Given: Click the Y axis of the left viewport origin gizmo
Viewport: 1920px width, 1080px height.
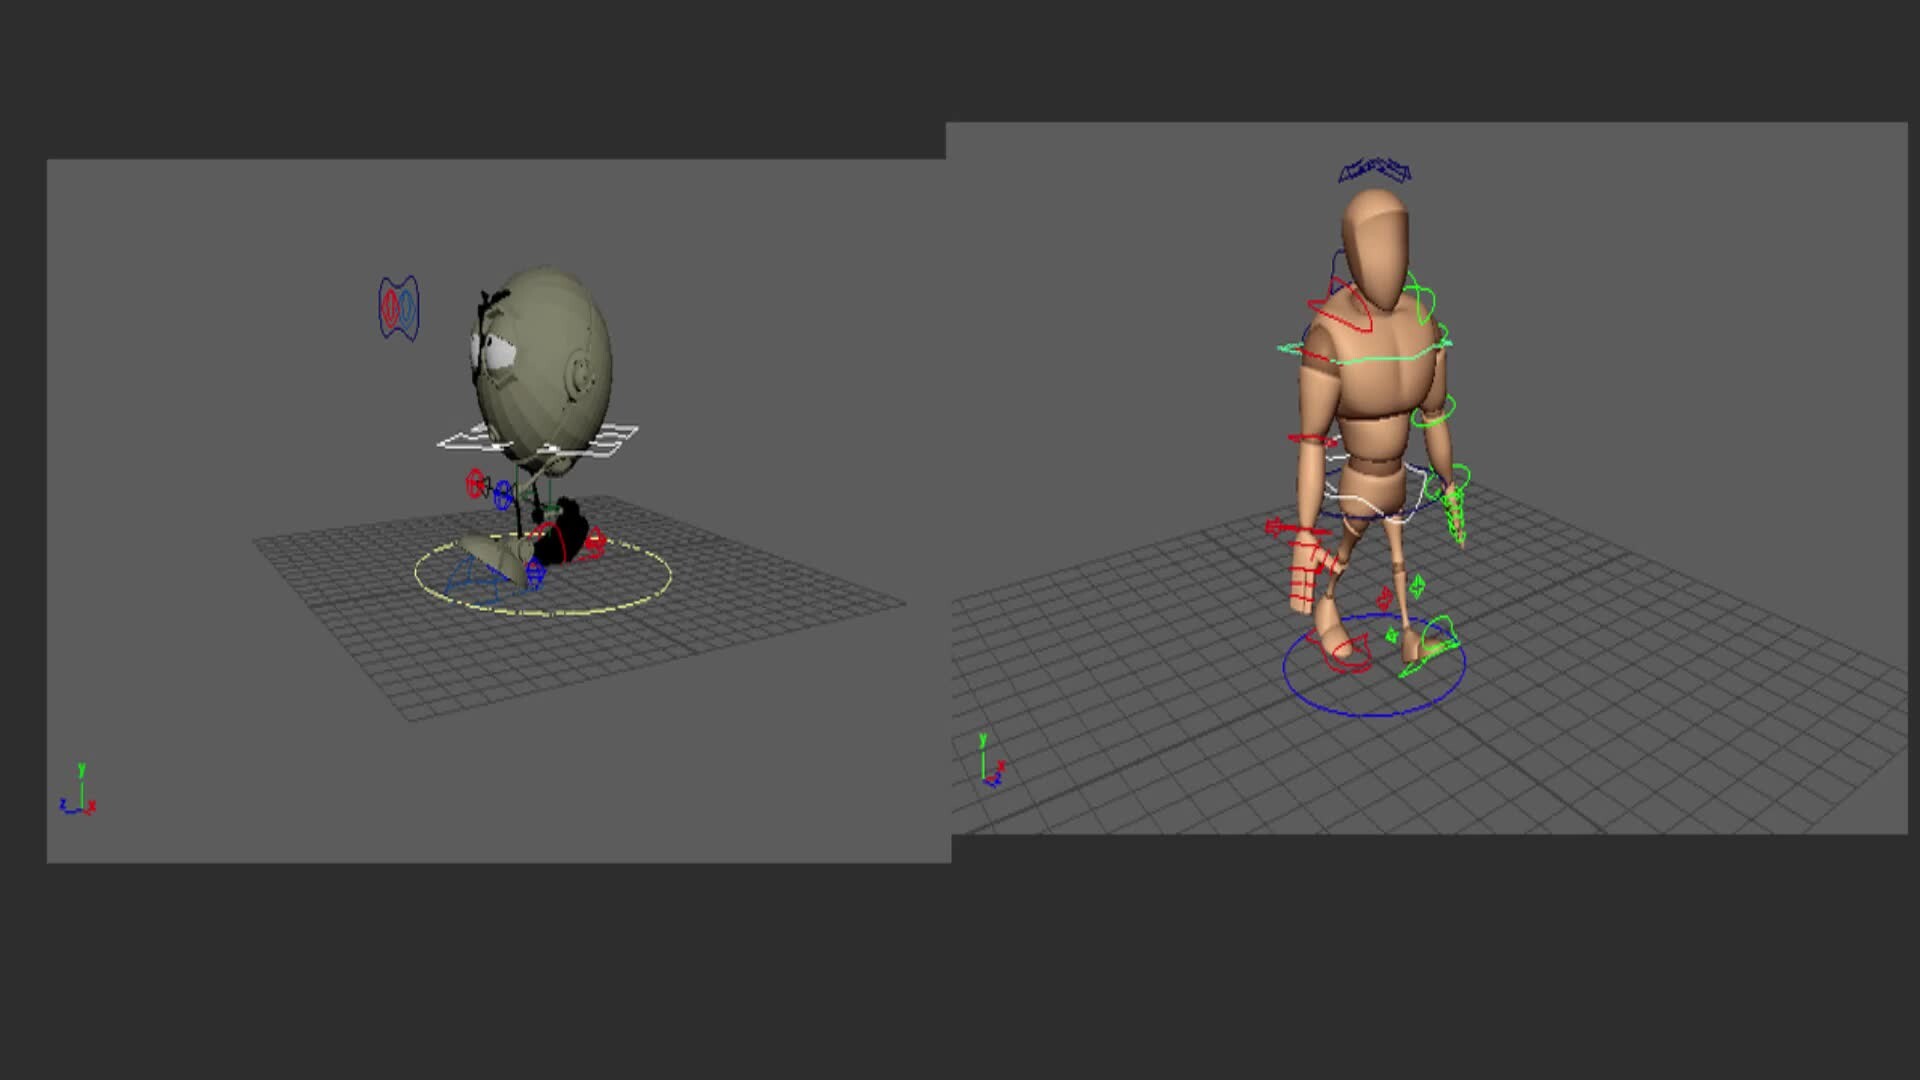Looking at the screenshot, I should pyautogui.click(x=82, y=768).
